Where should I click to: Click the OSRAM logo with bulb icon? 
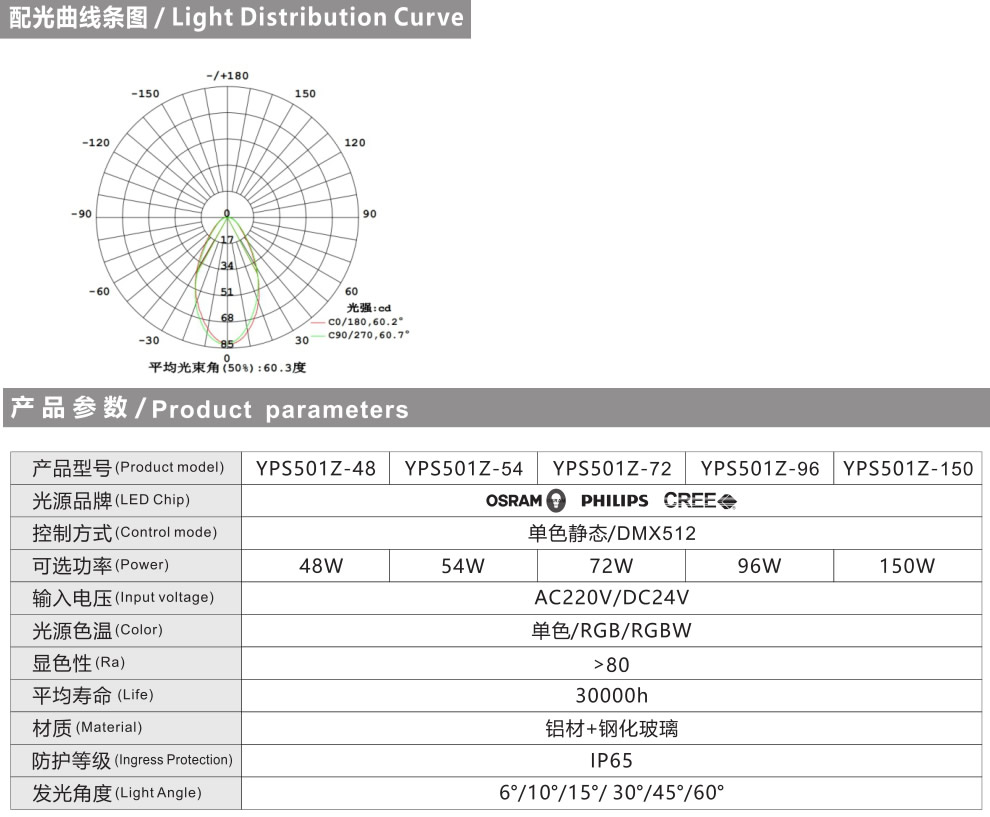click(526, 500)
